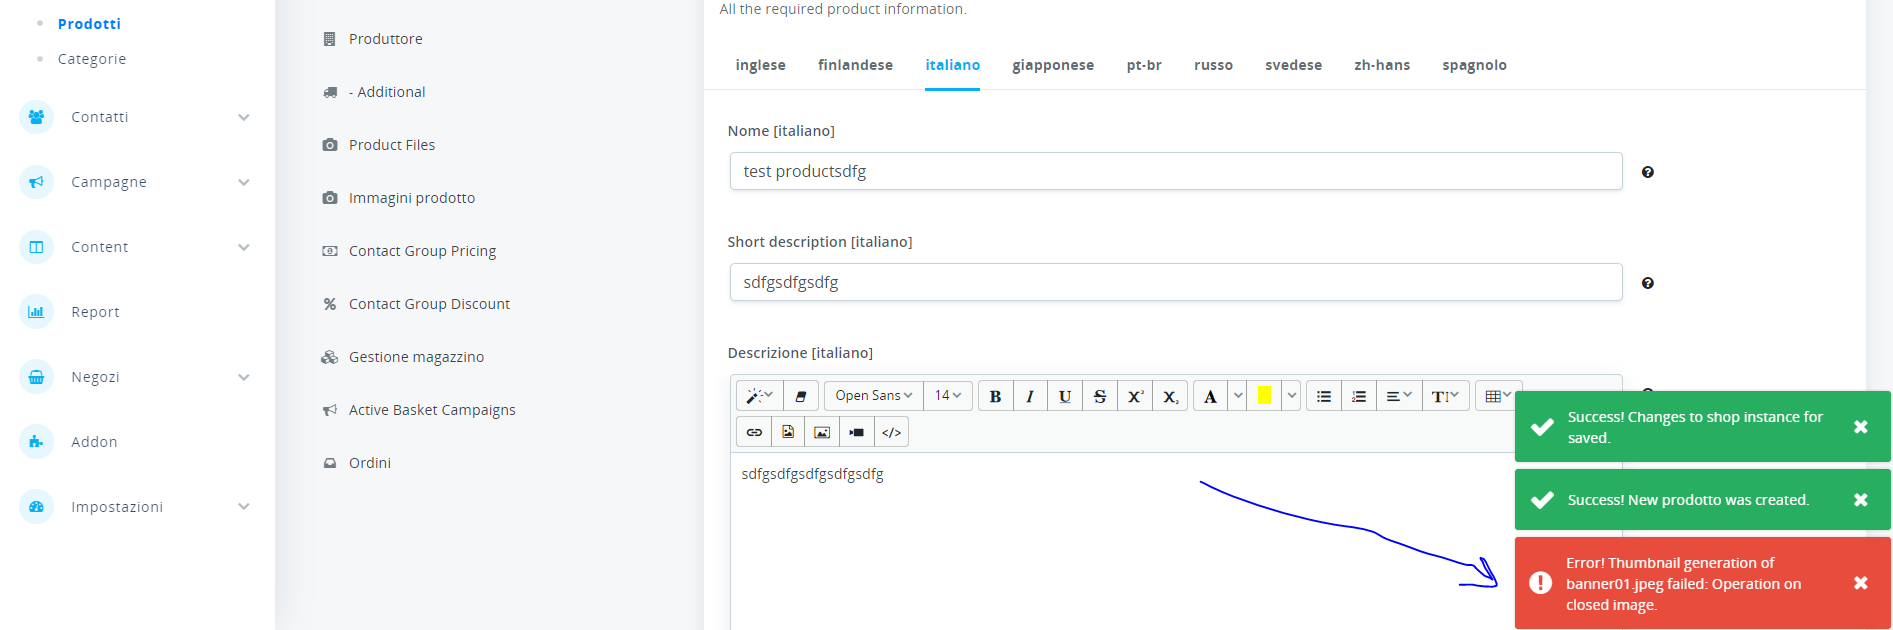Toggle underline formatting in the editor
The image size is (1893, 630).
pos(1065,396)
